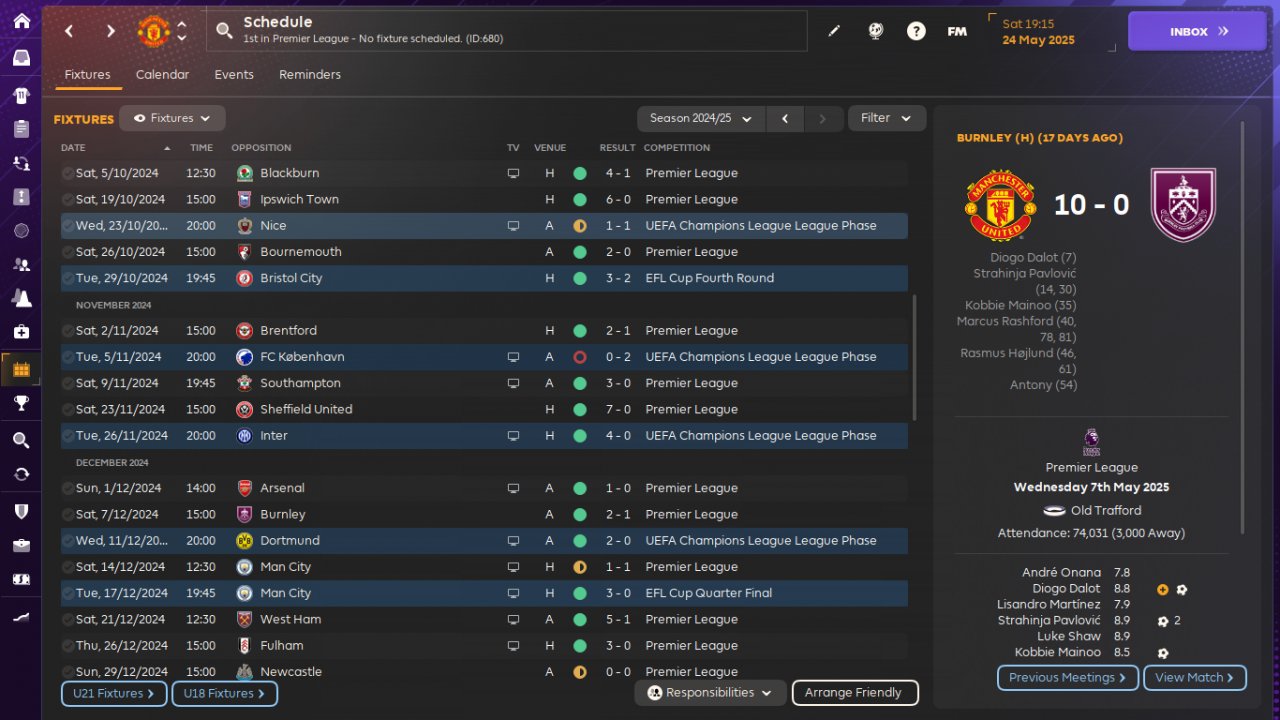Open Previous Meetings
This screenshot has height=720, width=1280.
pos(1068,678)
